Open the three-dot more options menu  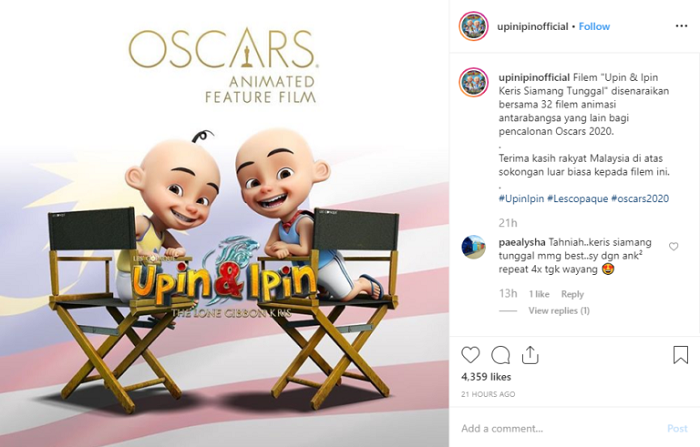[x=681, y=26]
